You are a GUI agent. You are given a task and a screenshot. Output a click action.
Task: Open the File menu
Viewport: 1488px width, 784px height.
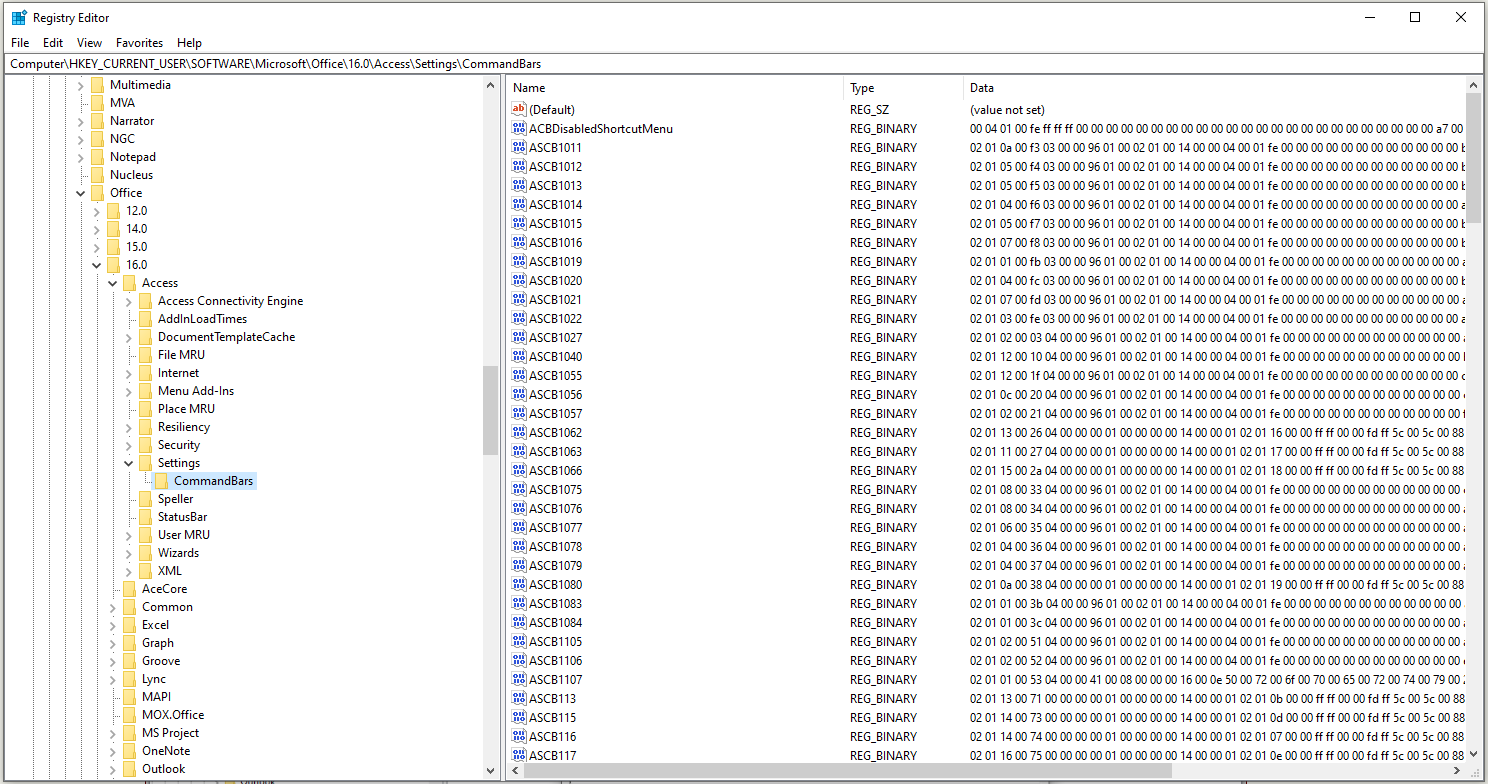[20, 43]
